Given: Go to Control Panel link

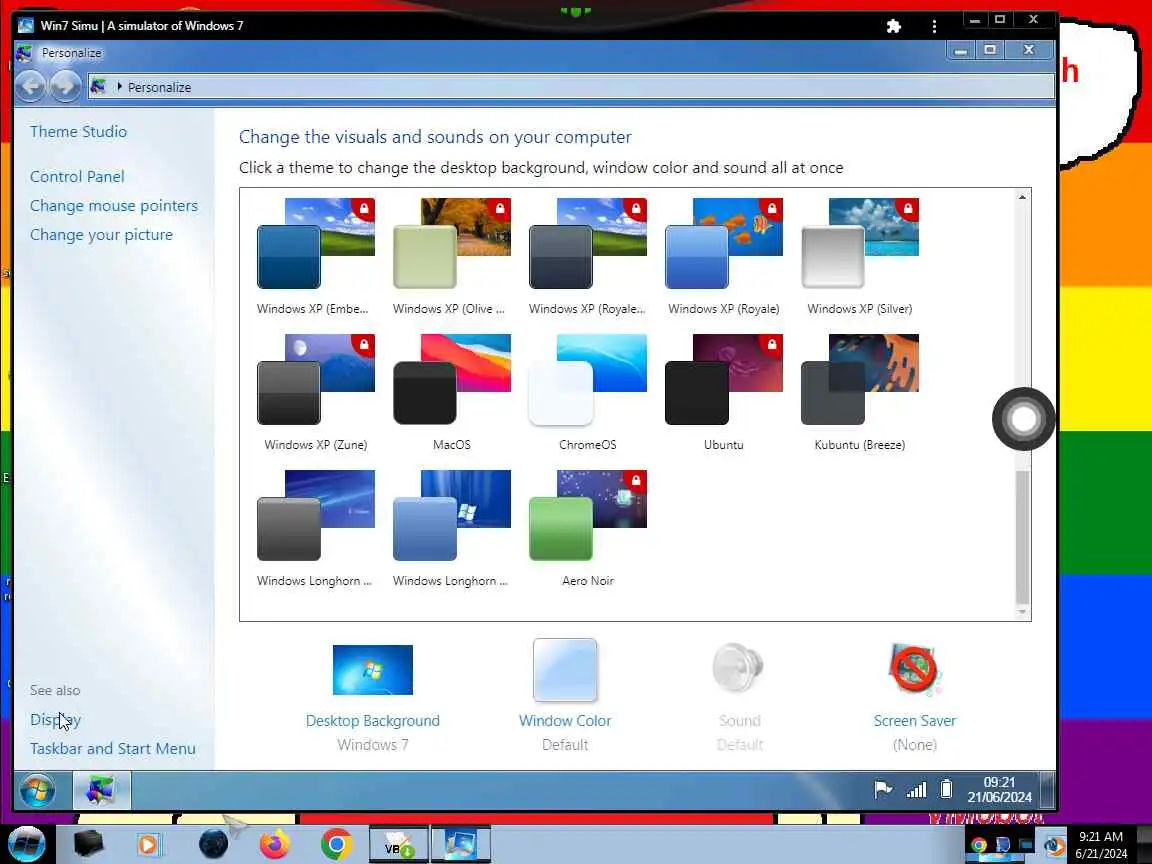Looking at the screenshot, I should pos(77,176).
